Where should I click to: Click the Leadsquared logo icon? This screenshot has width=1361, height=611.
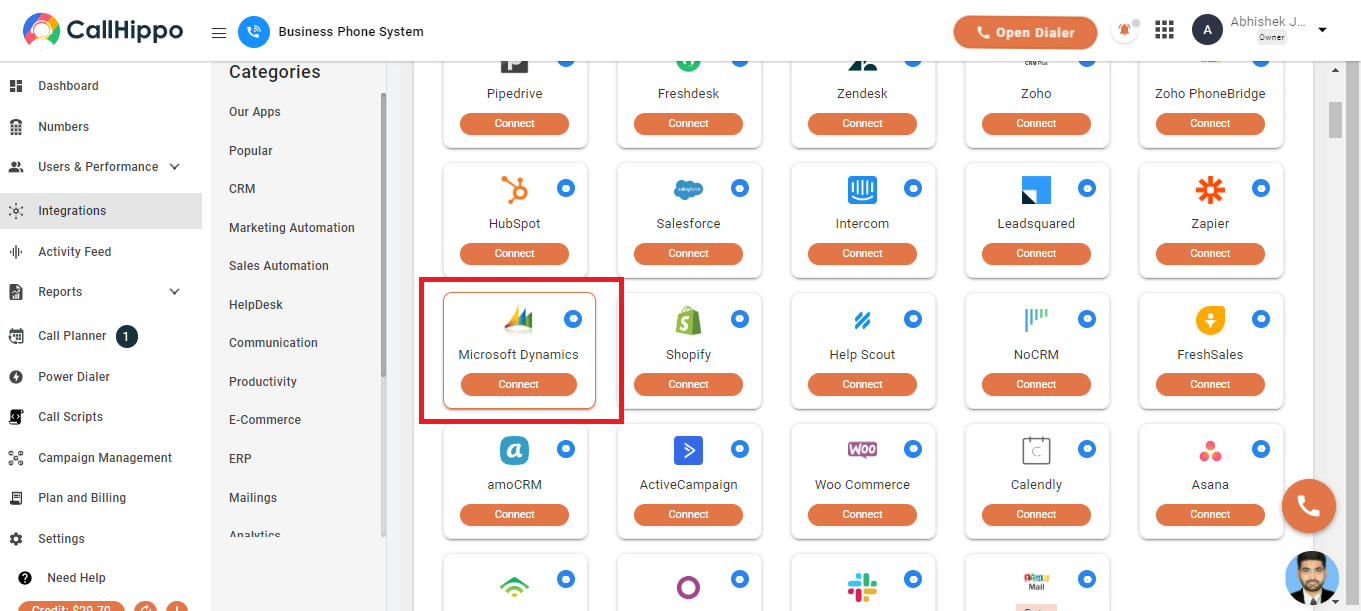[x=1036, y=190]
